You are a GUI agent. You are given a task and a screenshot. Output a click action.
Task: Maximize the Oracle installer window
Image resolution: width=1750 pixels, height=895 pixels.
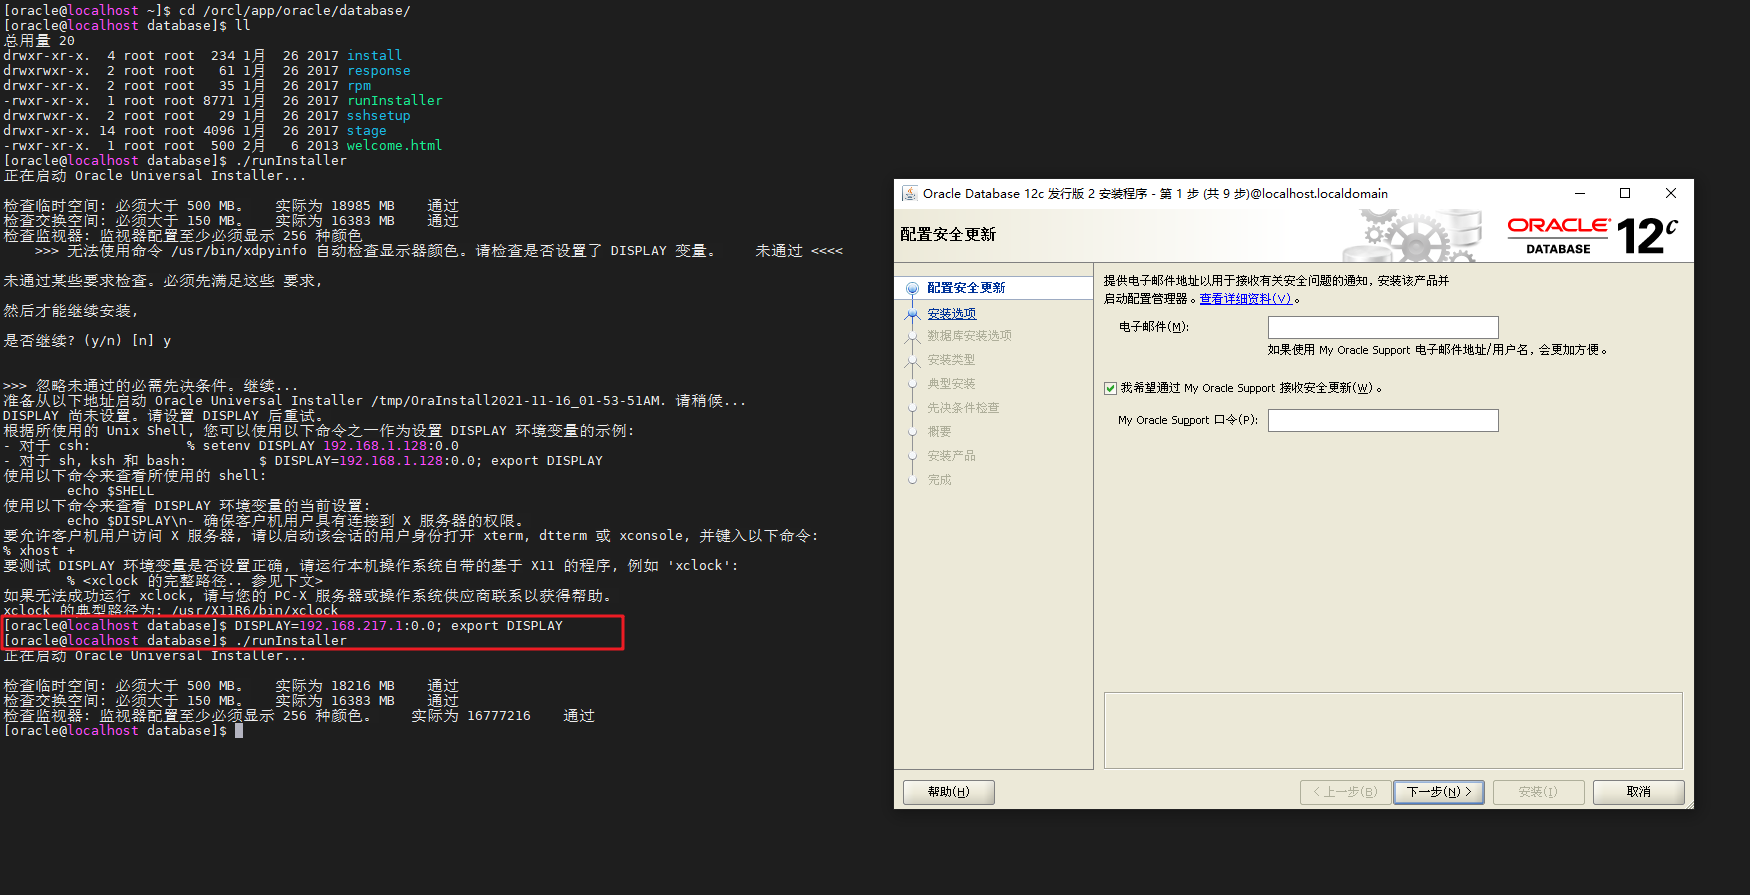coord(1625,193)
